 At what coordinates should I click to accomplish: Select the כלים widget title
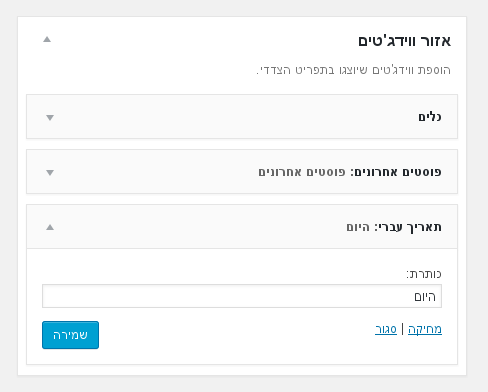tap(430, 117)
